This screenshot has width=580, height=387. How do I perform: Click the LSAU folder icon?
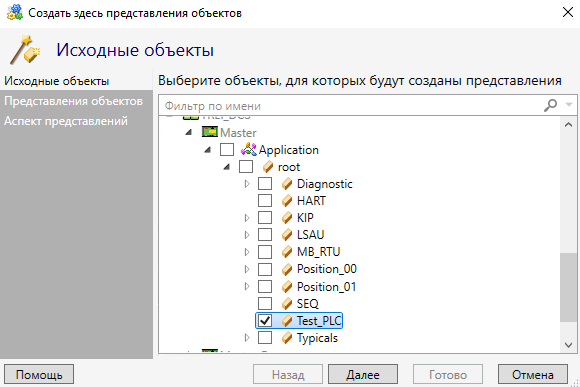[x=287, y=235]
